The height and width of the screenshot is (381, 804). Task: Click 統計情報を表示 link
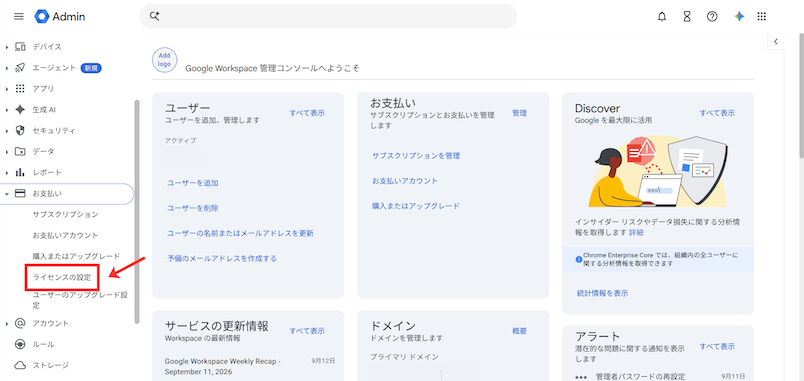click(x=602, y=293)
